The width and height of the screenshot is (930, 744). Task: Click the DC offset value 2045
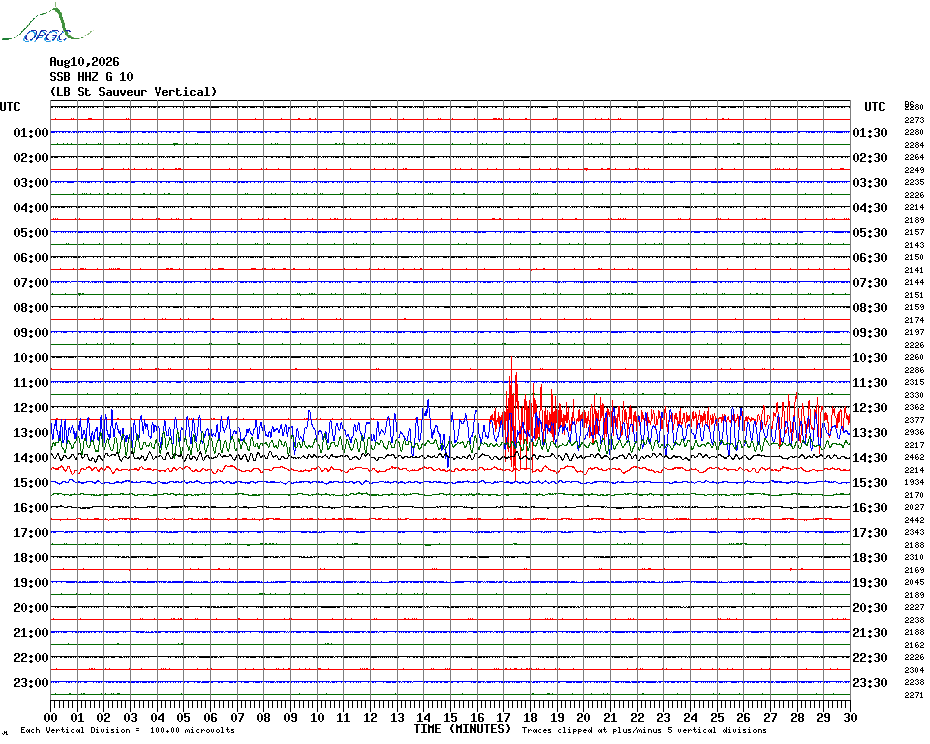pos(914,583)
